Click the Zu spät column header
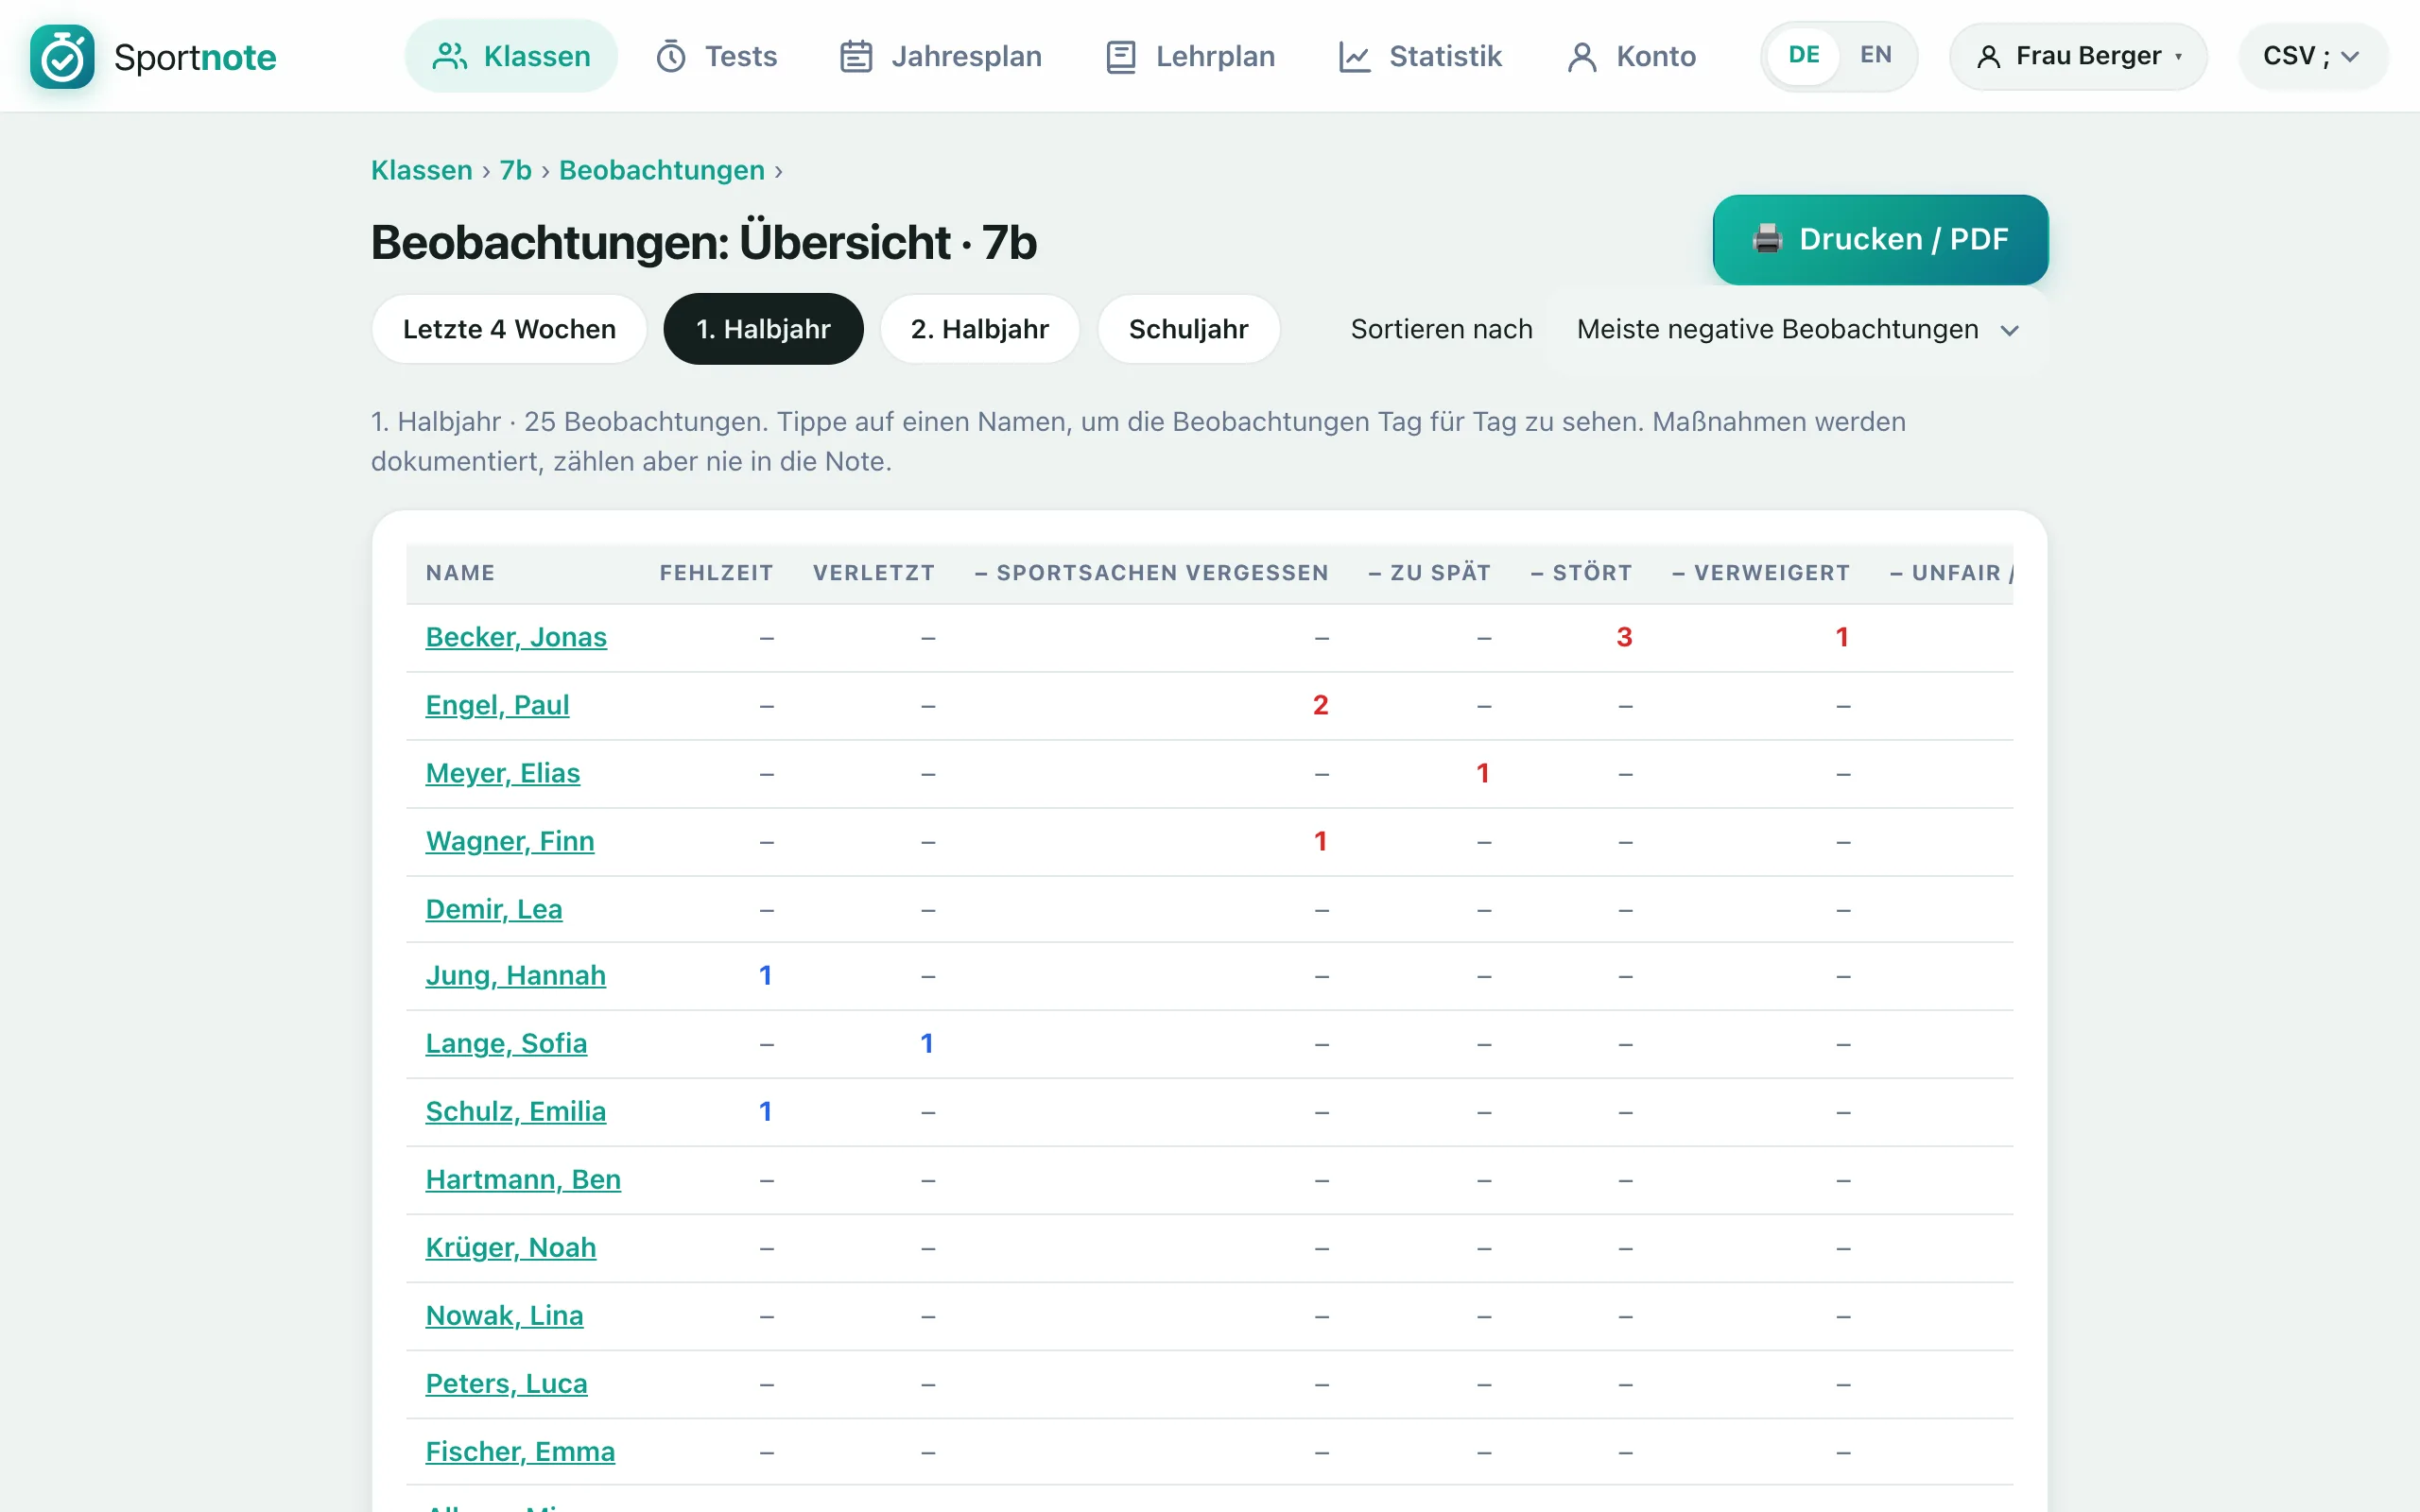Viewport: 2420px width, 1512px height. pos(1430,573)
